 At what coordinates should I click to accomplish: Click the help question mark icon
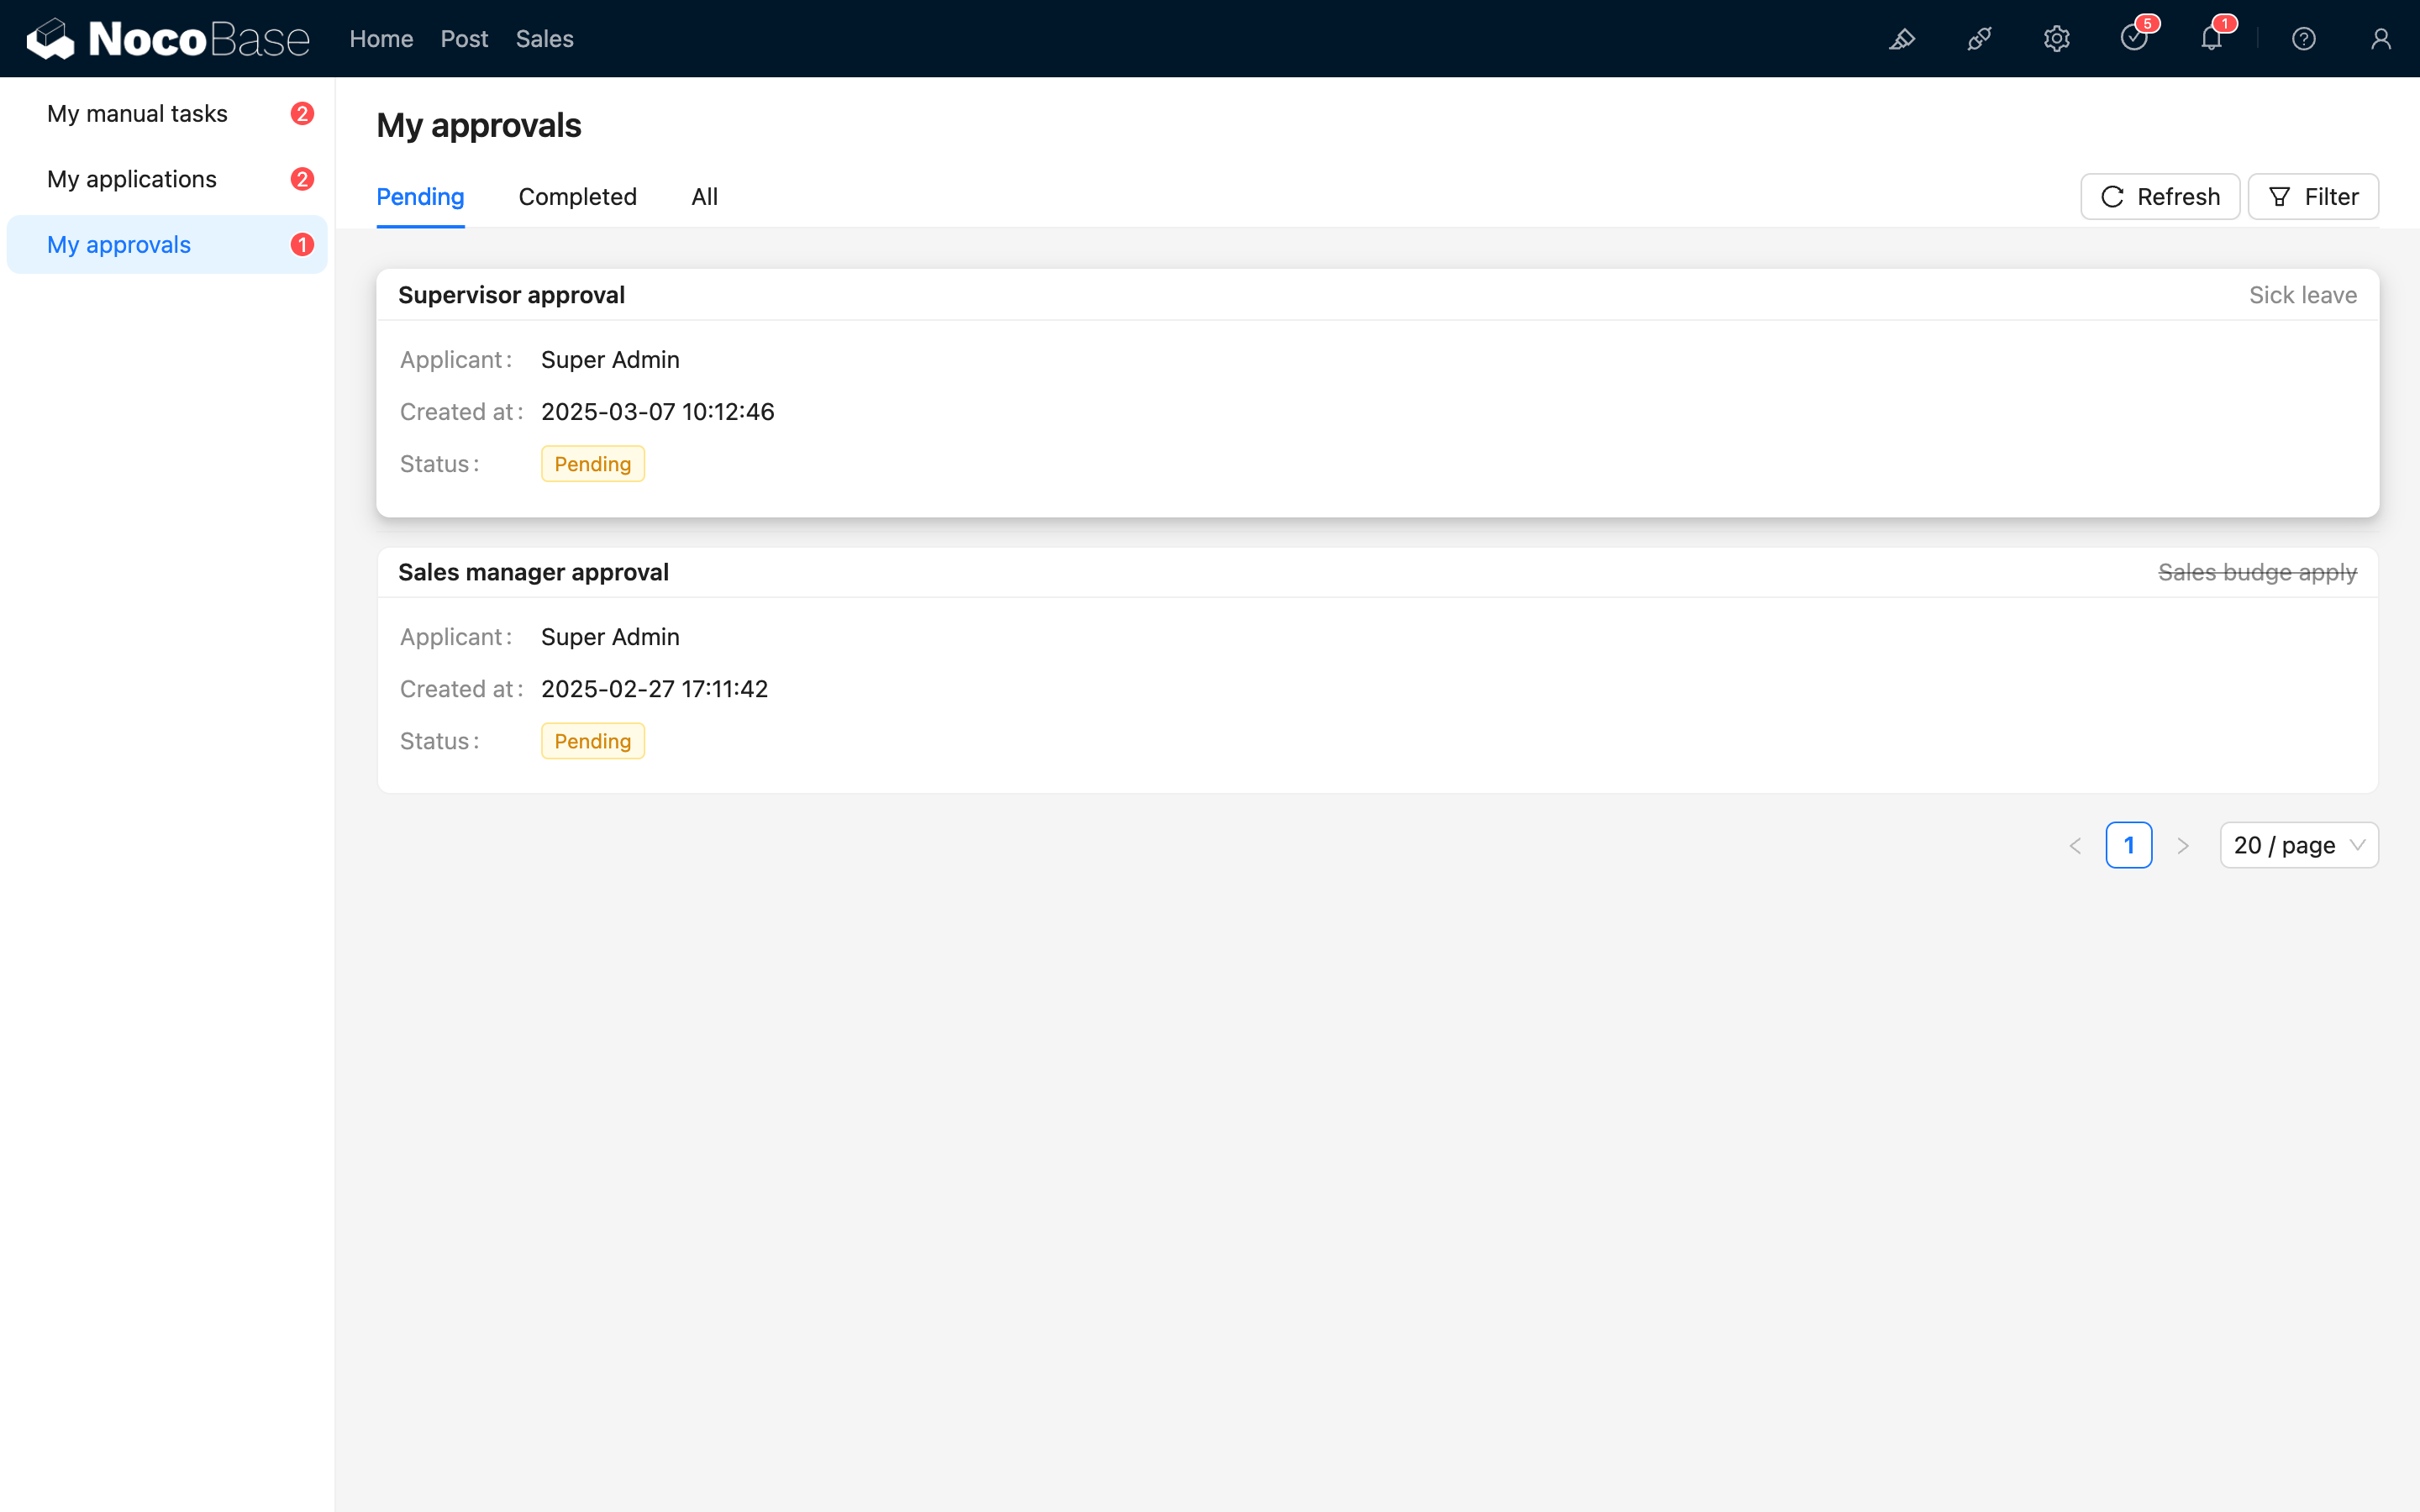point(2303,39)
